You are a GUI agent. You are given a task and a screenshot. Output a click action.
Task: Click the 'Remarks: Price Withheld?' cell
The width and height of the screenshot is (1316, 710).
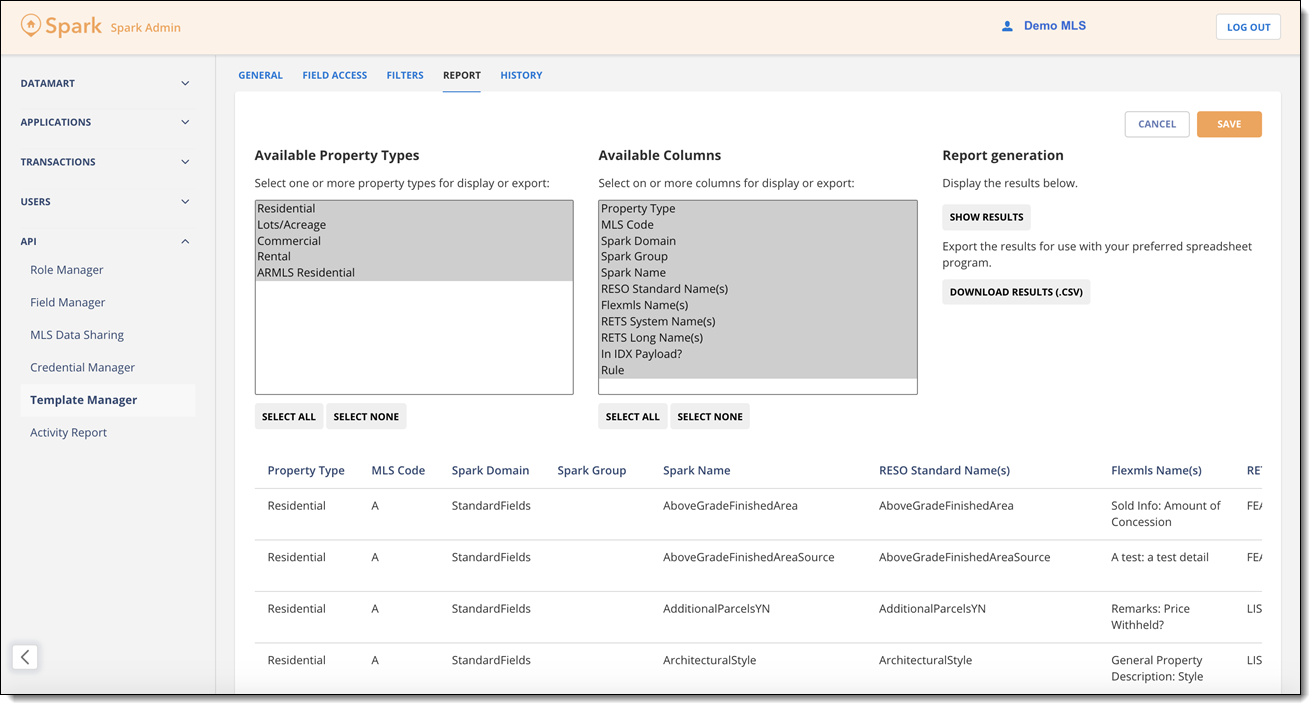pyautogui.click(x=1150, y=617)
